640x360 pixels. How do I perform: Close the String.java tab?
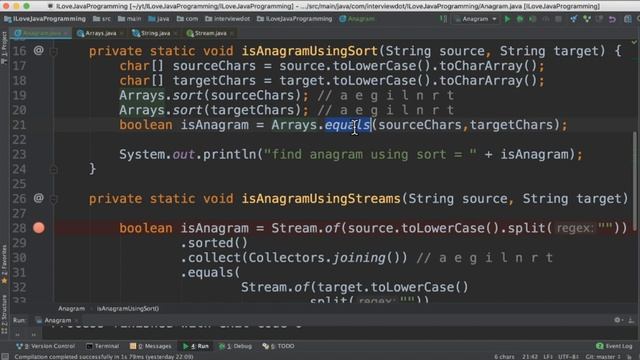tap(176, 33)
